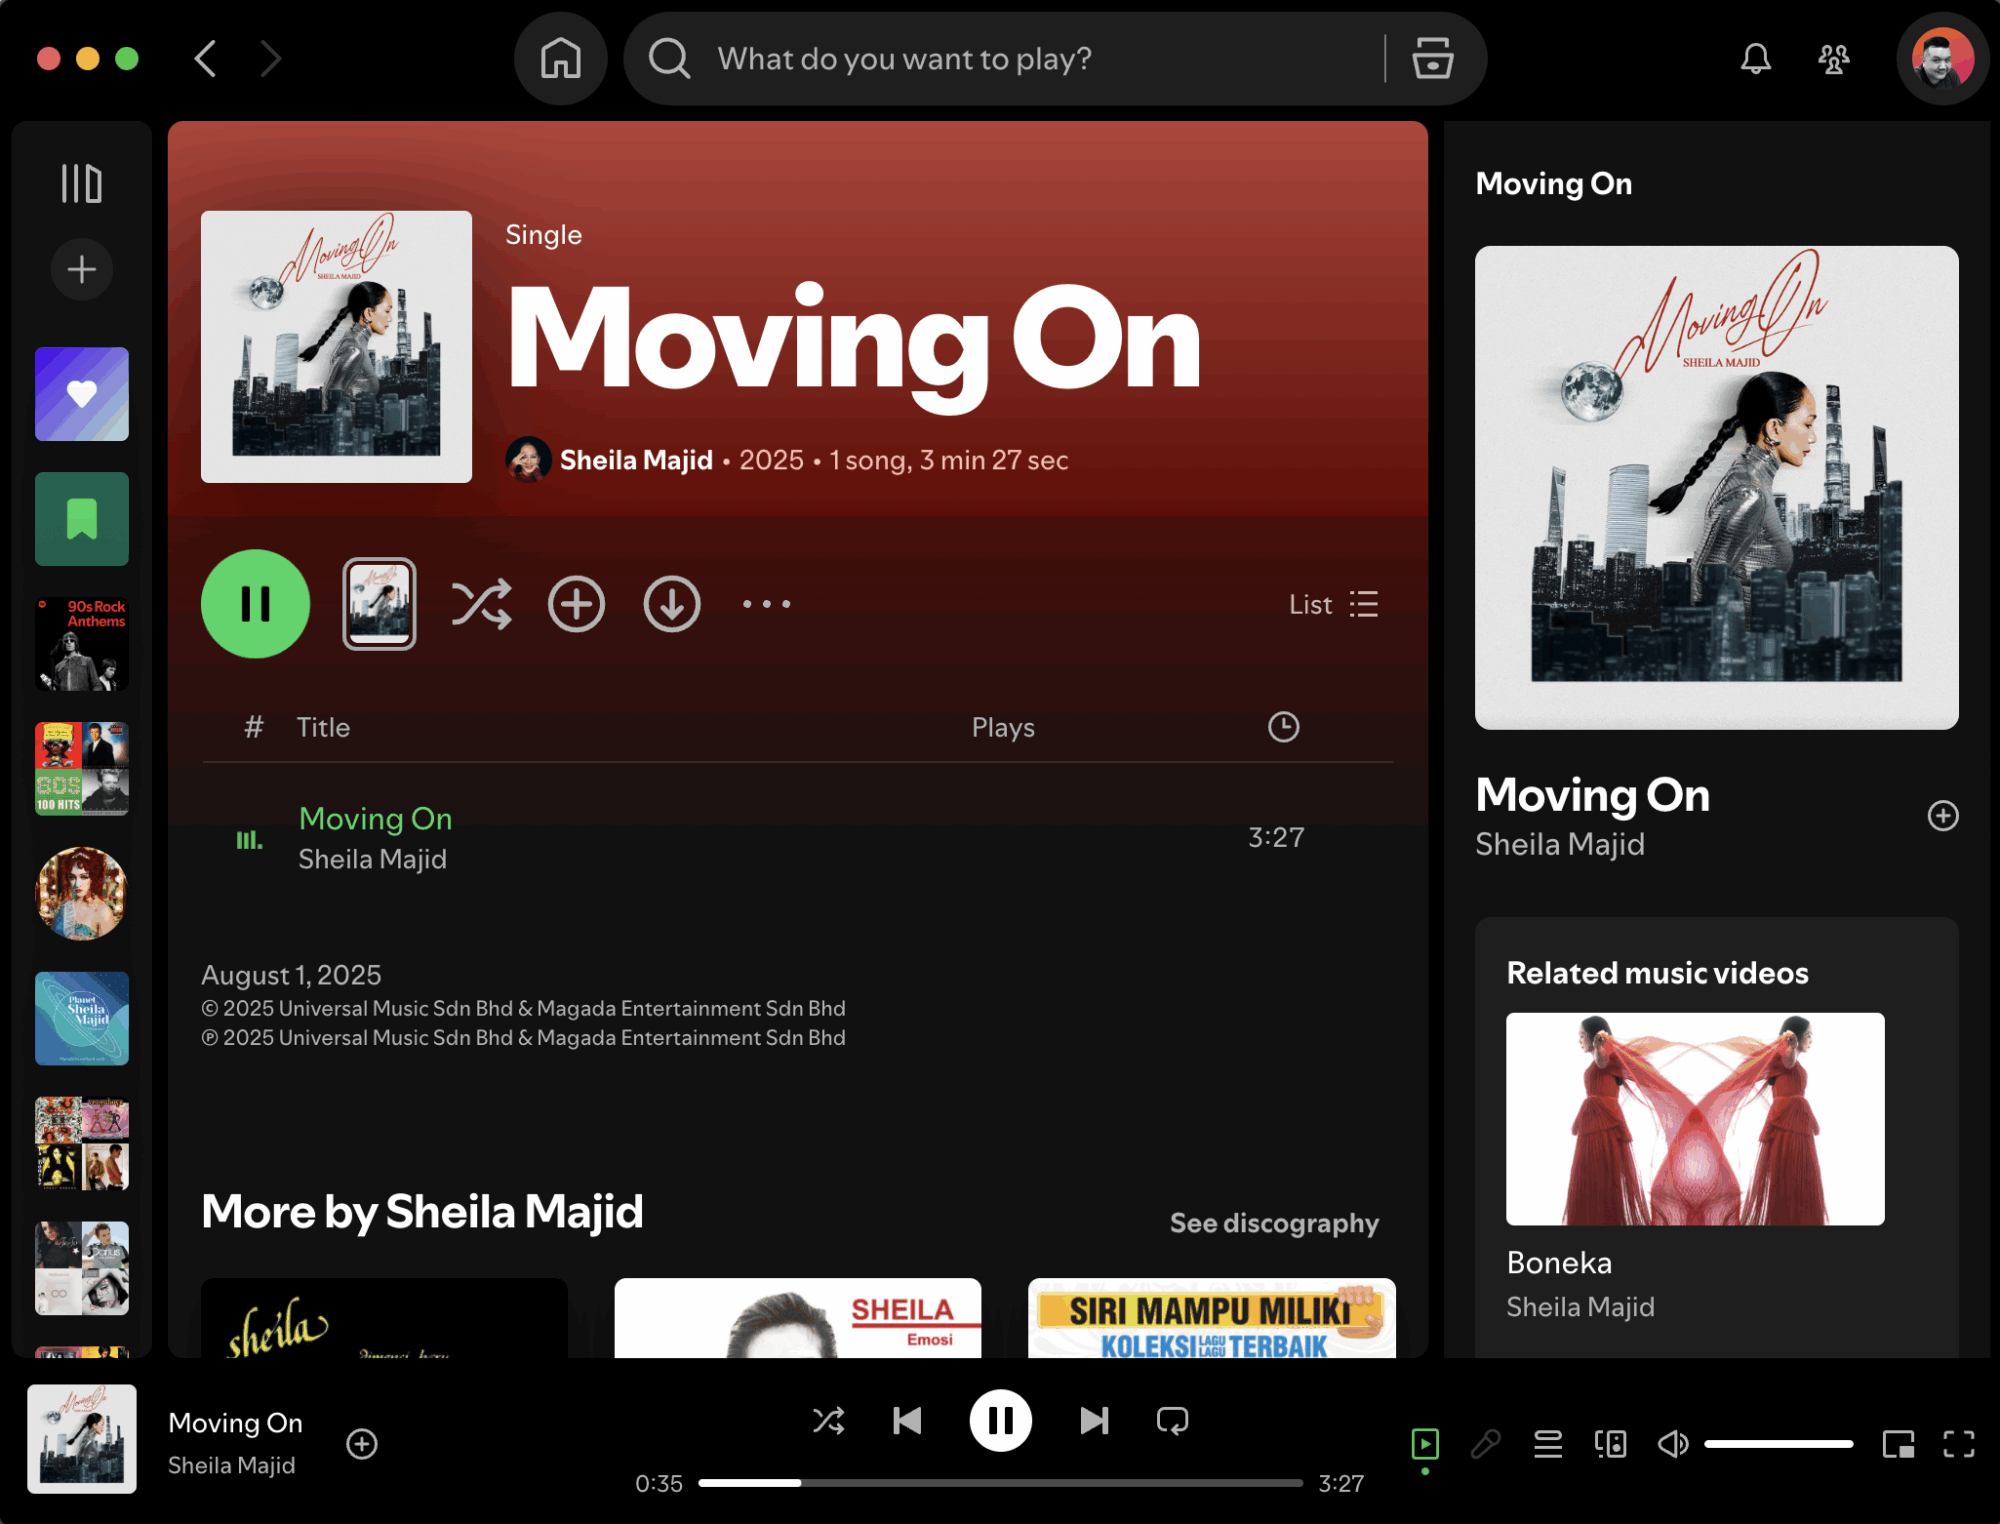The width and height of the screenshot is (2000, 1524).
Task: Go to Home via the house icon
Action: click(560, 59)
